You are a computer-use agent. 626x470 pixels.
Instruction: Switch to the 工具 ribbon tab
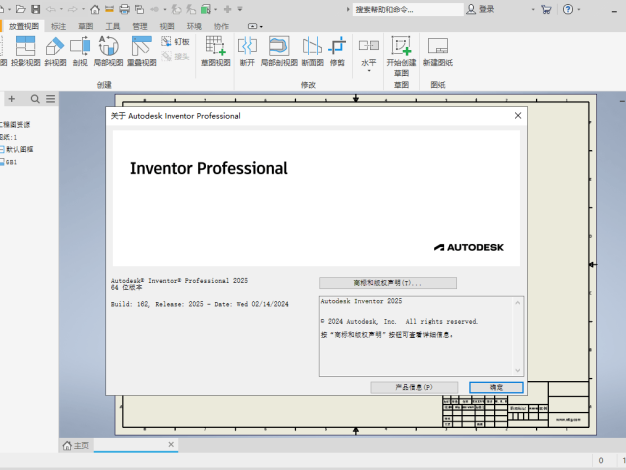(113, 26)
